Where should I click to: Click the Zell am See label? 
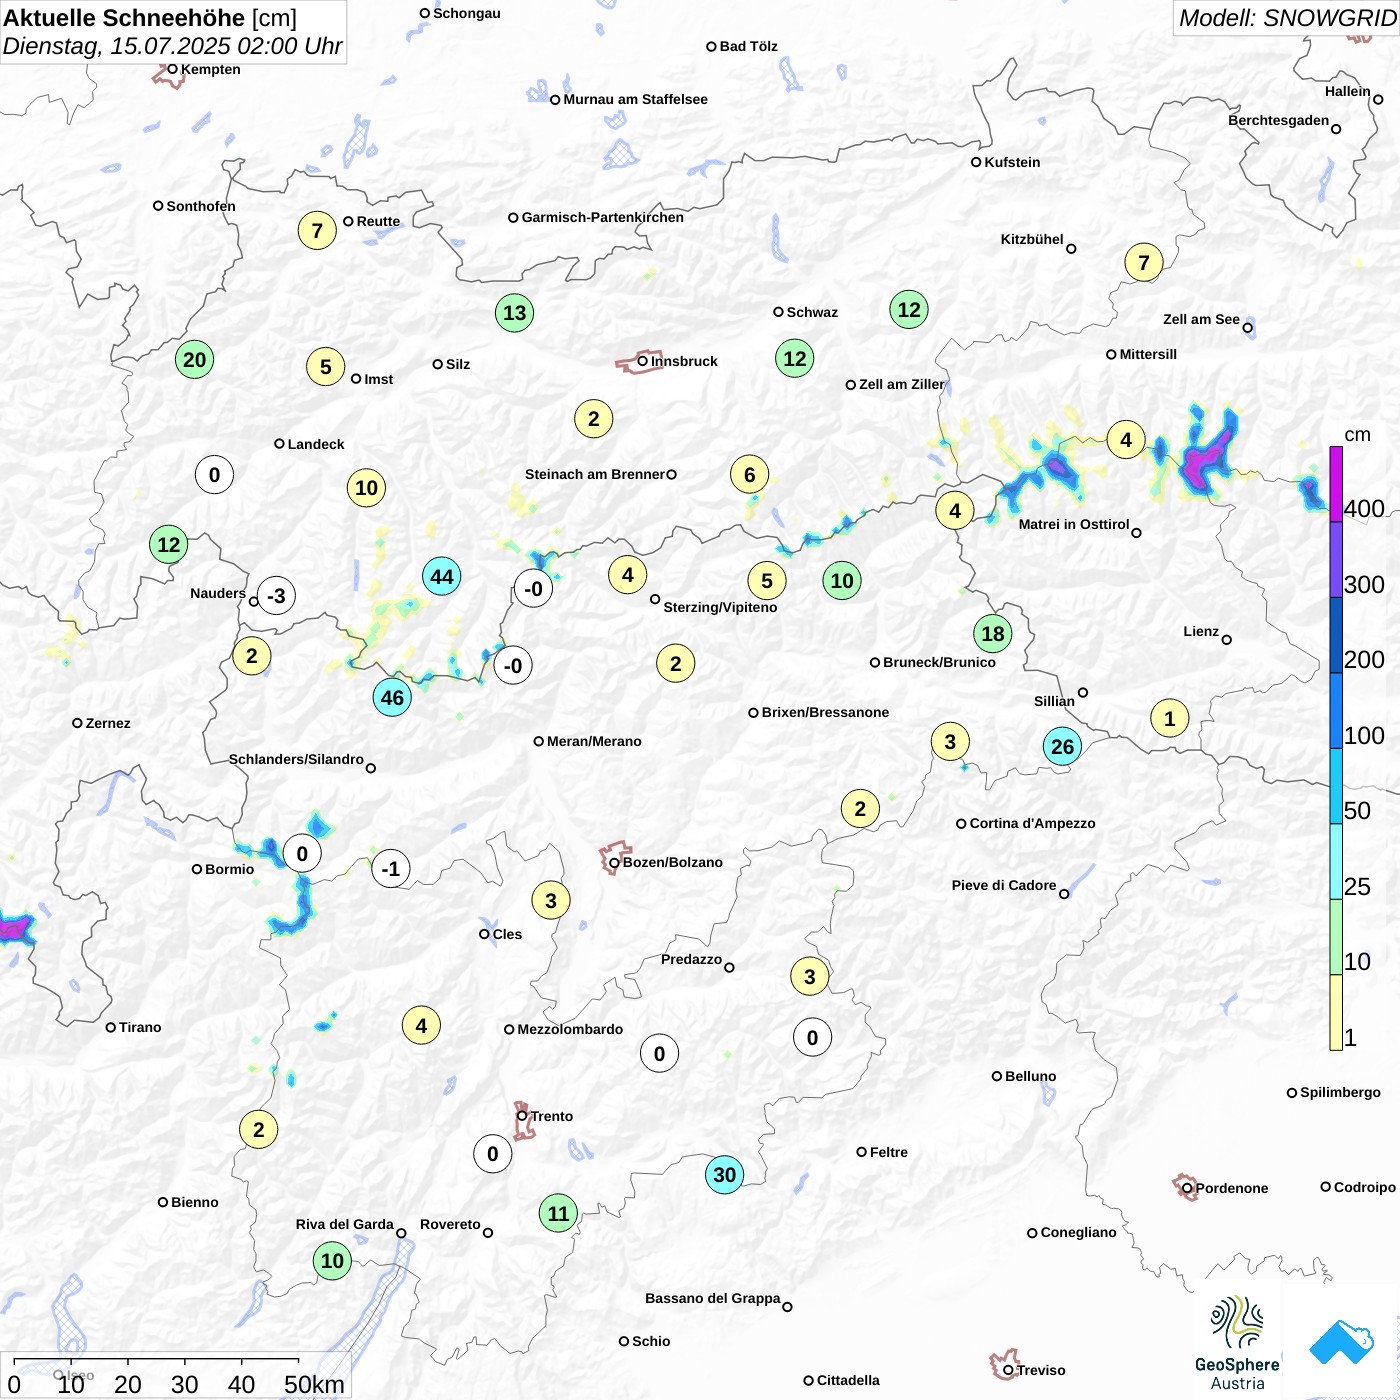coord(1201,319)
